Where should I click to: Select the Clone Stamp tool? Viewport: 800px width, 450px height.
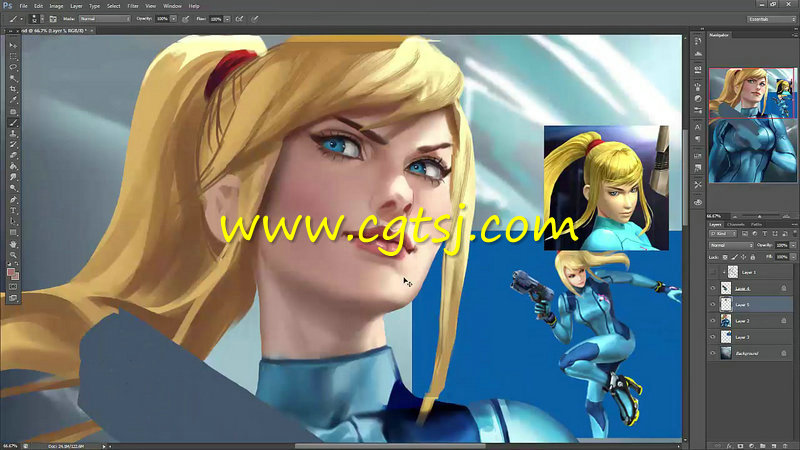[13, 134]
